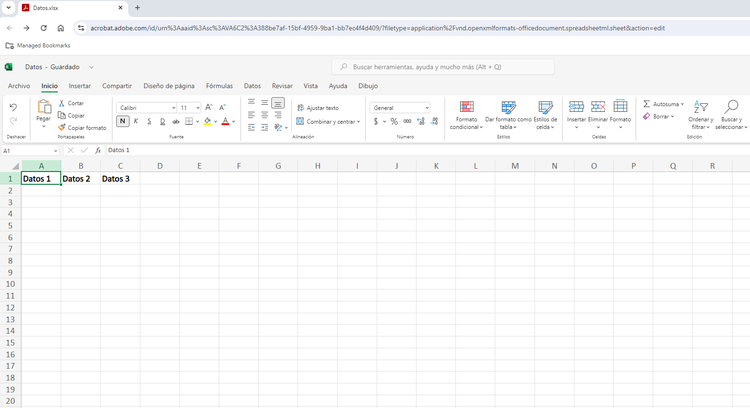Select cell containing Datos 2
The height and width of the screenshot is (408, 750).
coord(80,179)
